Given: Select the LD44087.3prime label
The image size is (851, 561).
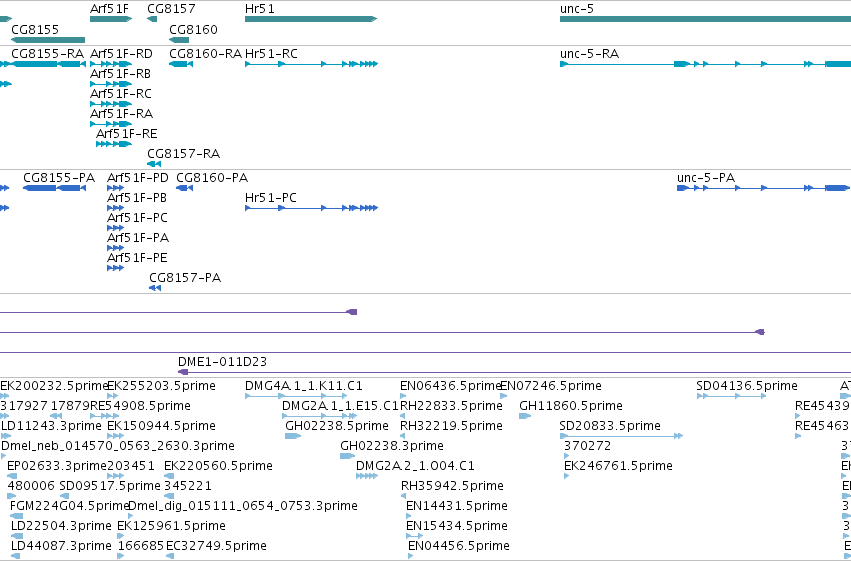Looking at the screenshot, I should point(61,546).
